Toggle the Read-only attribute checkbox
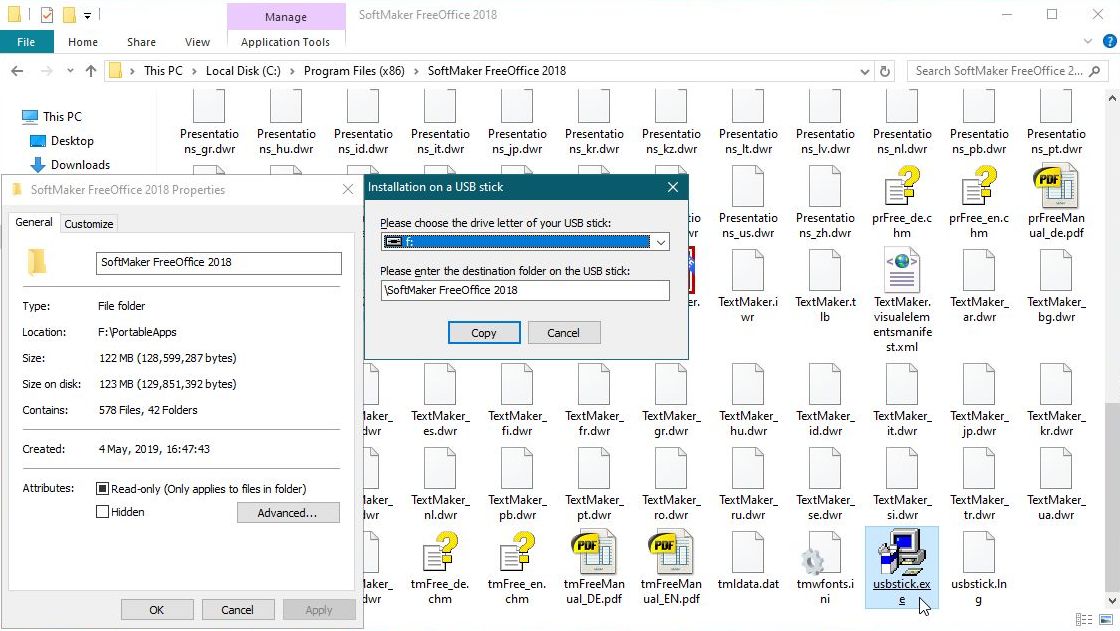This screenshot has height=631, width=1120. 102,489
